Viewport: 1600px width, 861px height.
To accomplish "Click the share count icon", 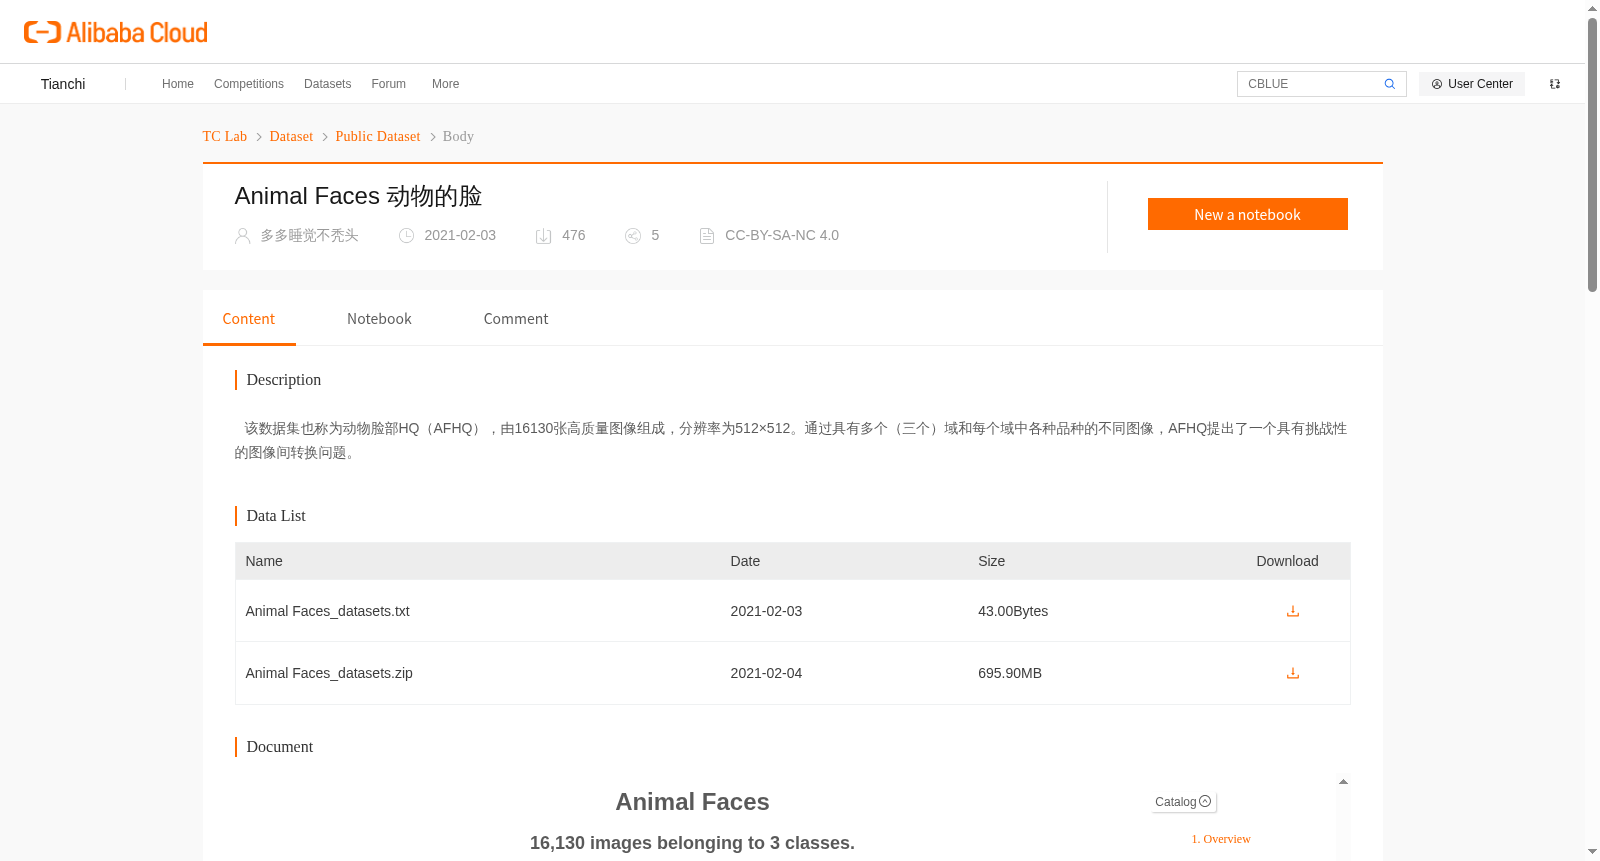I will pos(632,236).
